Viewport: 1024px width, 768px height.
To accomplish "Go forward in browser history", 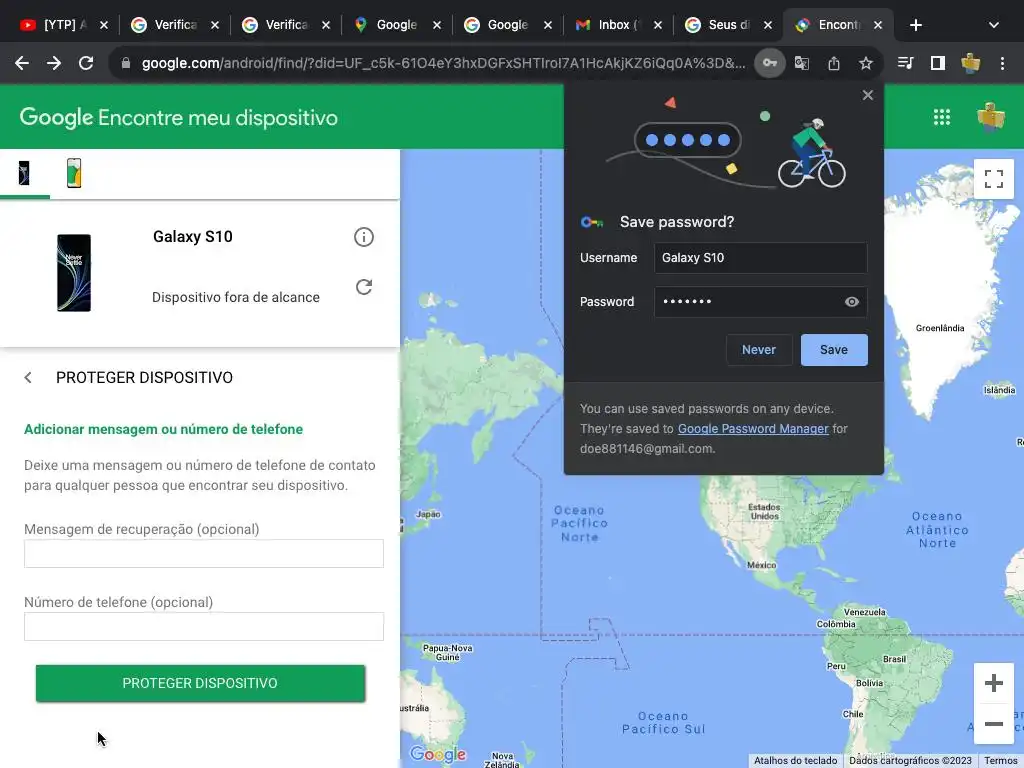I will [54, 63].
